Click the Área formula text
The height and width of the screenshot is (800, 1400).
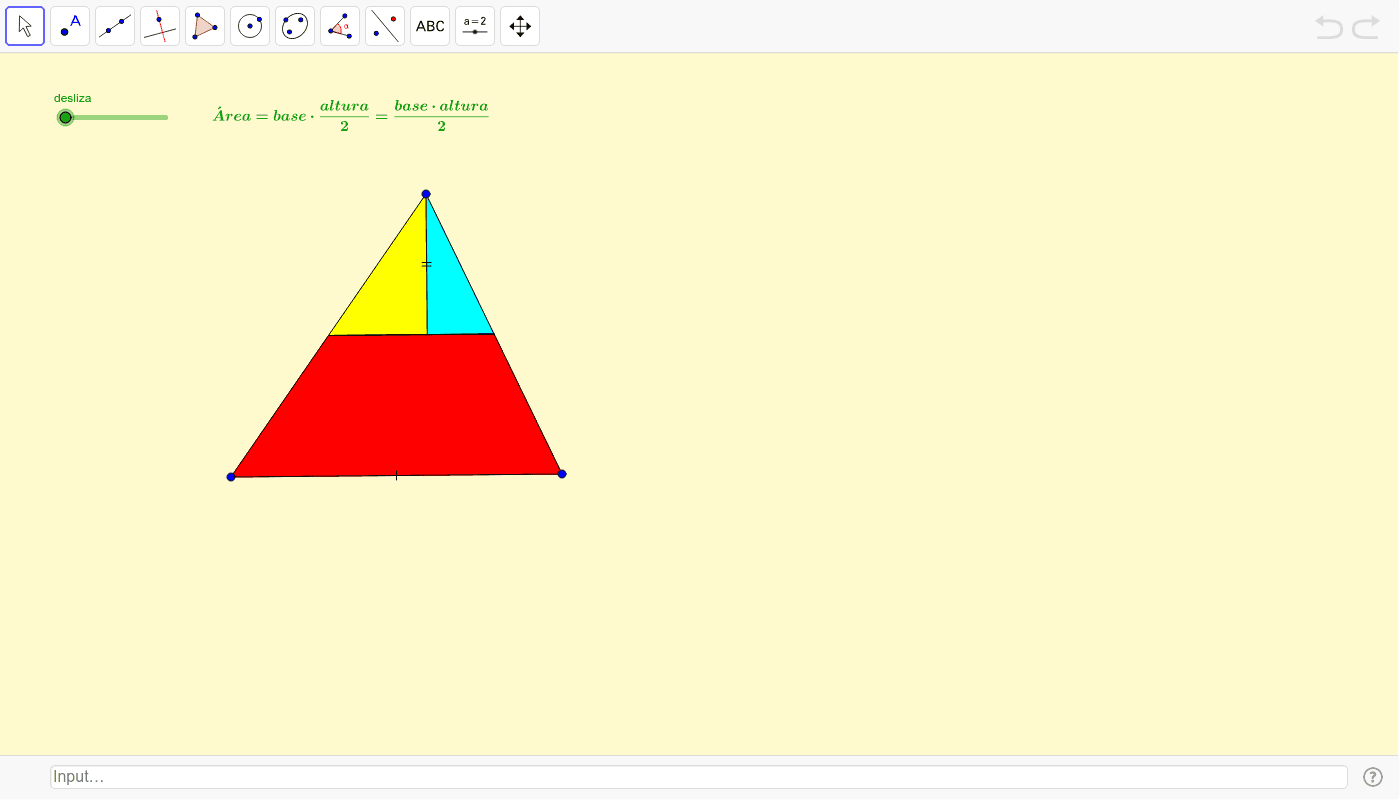click(x=351, y=115)
